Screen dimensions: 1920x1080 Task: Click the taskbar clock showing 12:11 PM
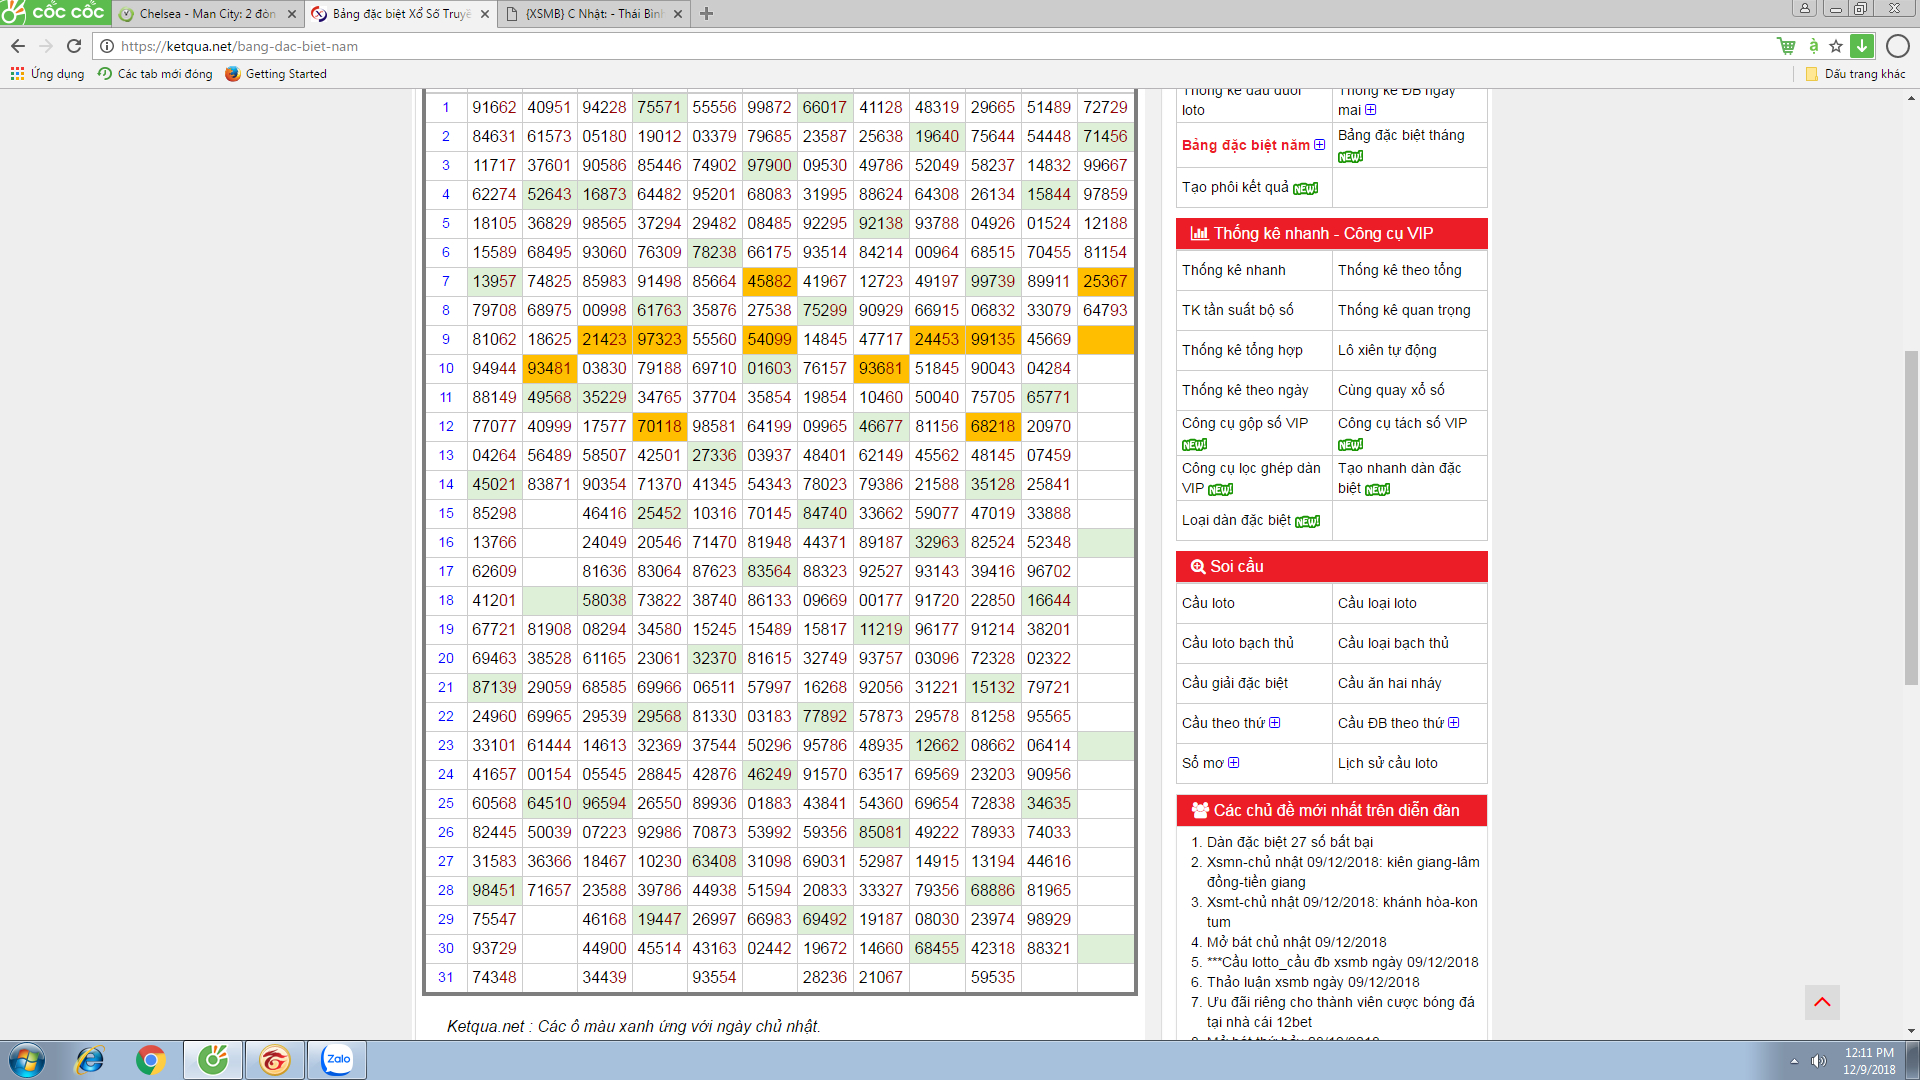coord(1869,1061)
